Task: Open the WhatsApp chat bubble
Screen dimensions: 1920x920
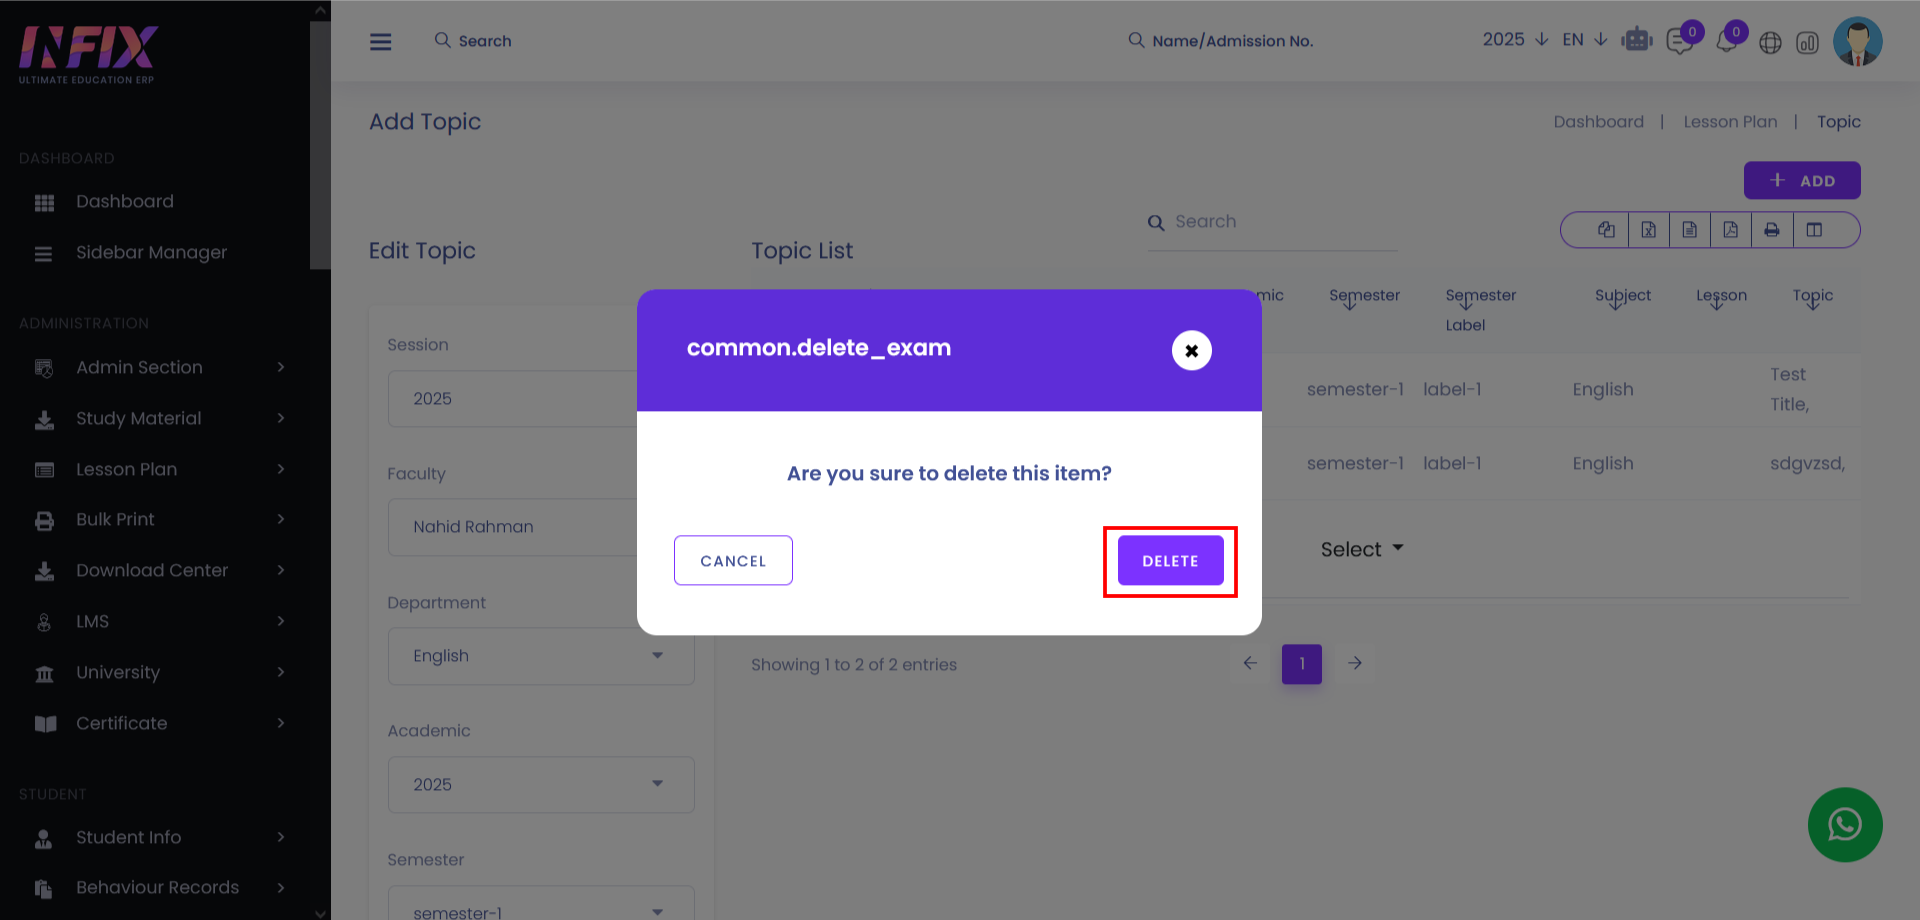Action: pos(1845,825)
